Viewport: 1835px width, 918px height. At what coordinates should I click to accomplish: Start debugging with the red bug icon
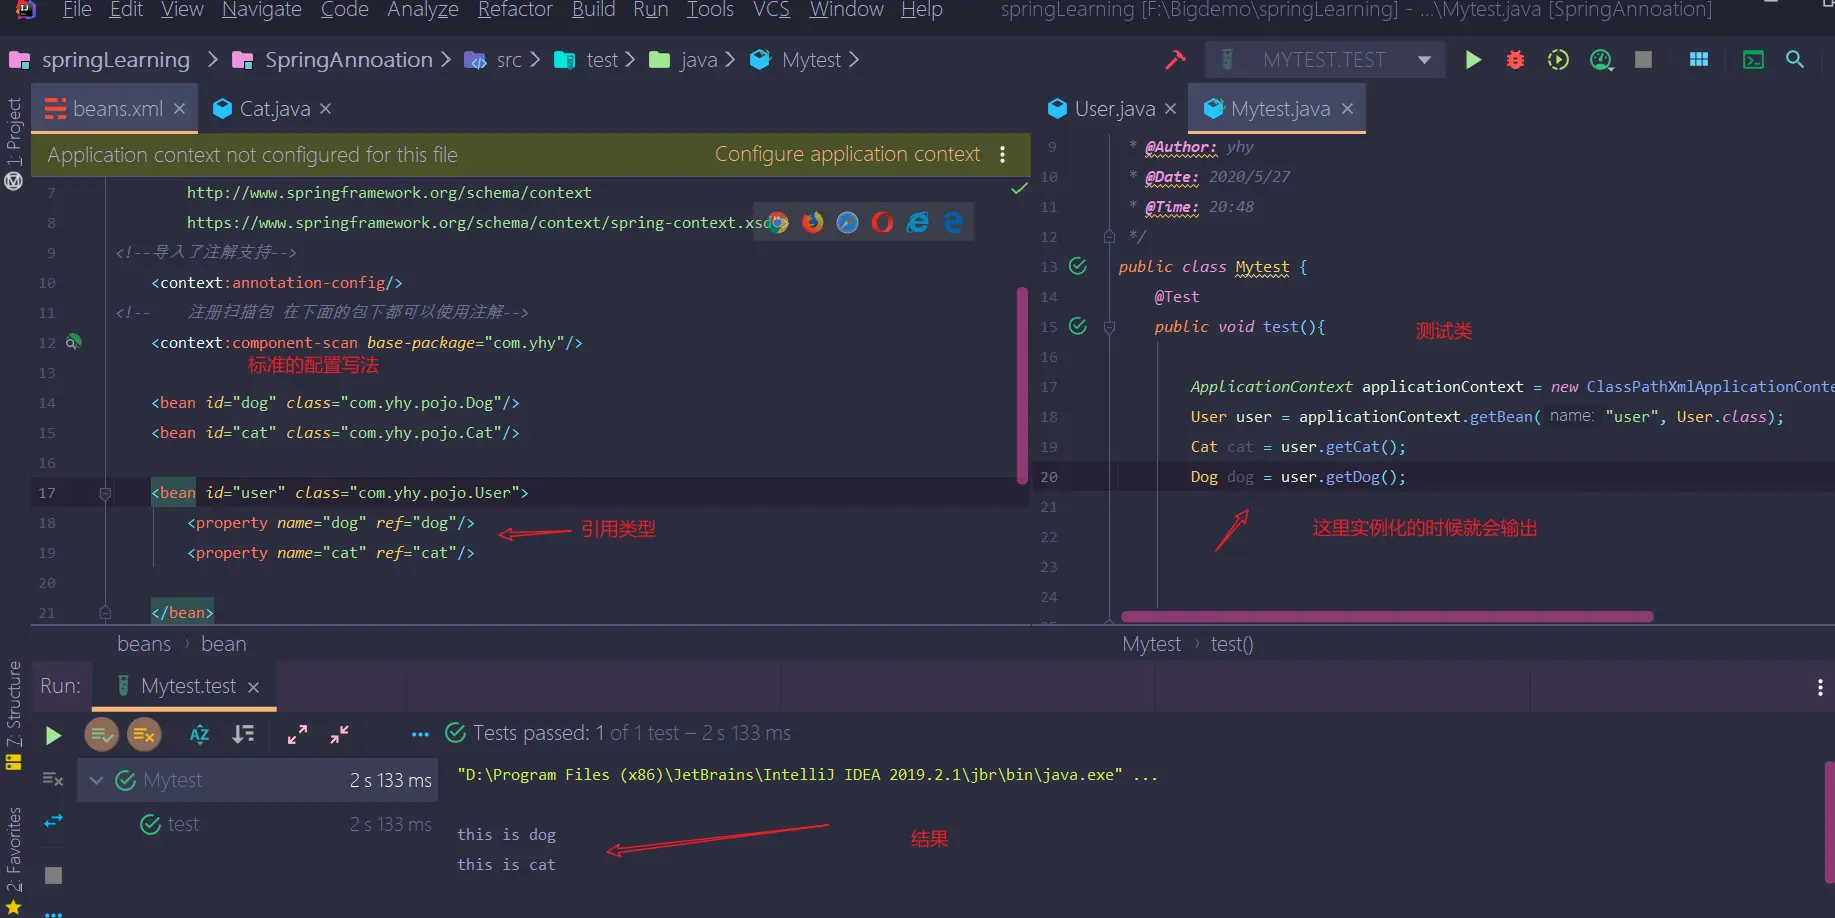point(1515,60)
